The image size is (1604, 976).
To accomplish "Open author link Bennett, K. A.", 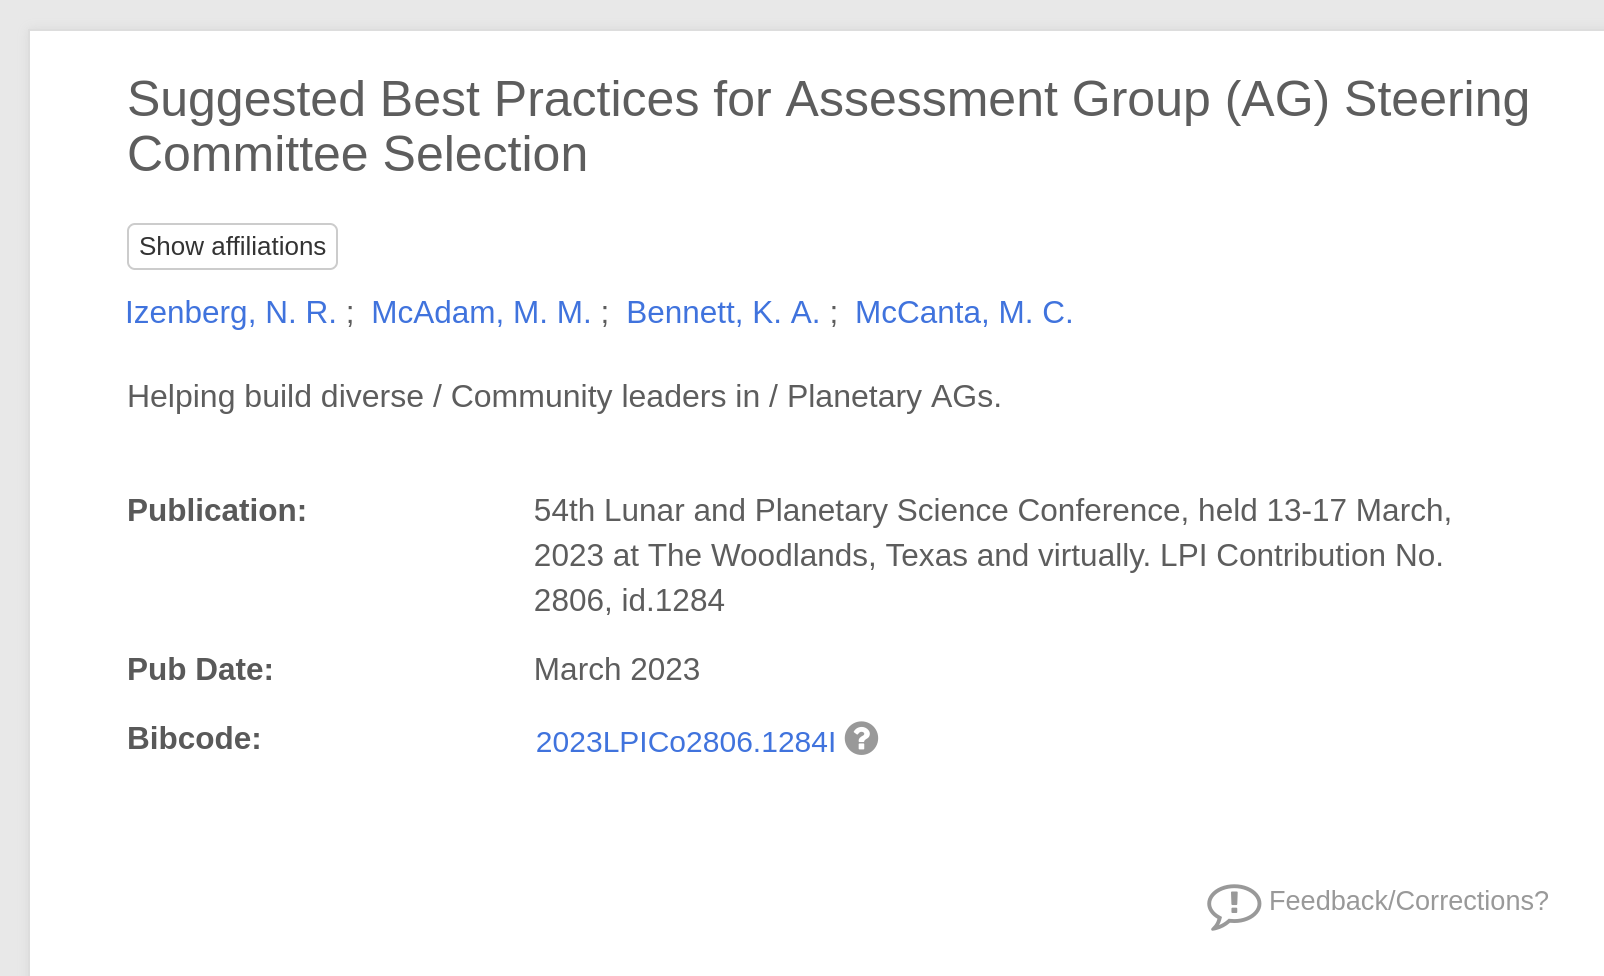I will 722,313.
